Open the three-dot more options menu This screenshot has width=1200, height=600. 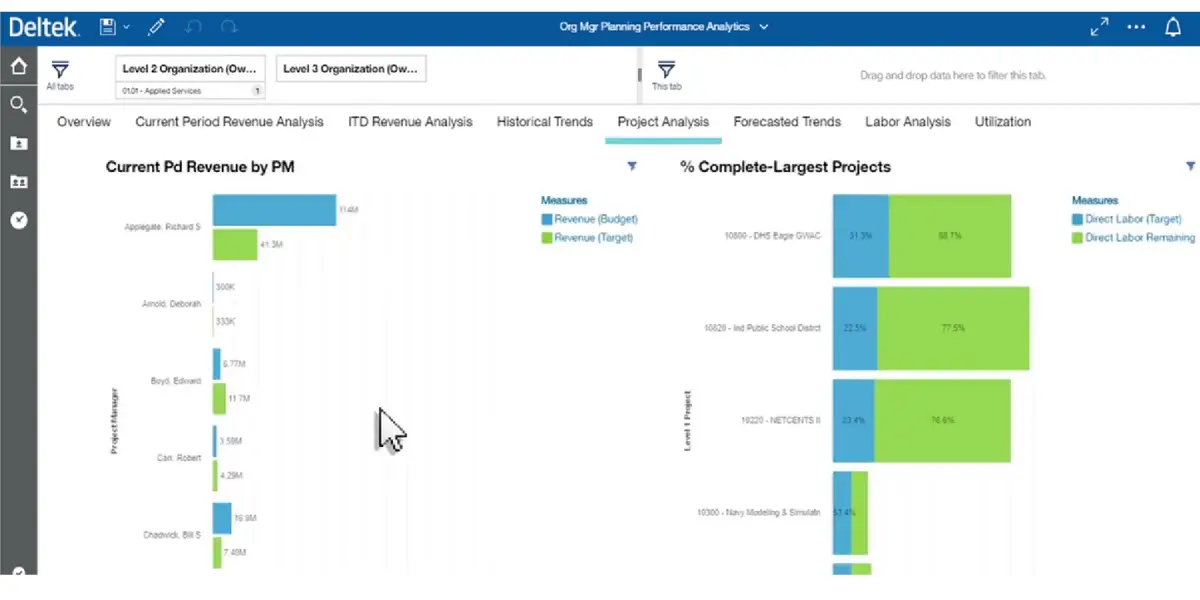(x=1136, y=28)
